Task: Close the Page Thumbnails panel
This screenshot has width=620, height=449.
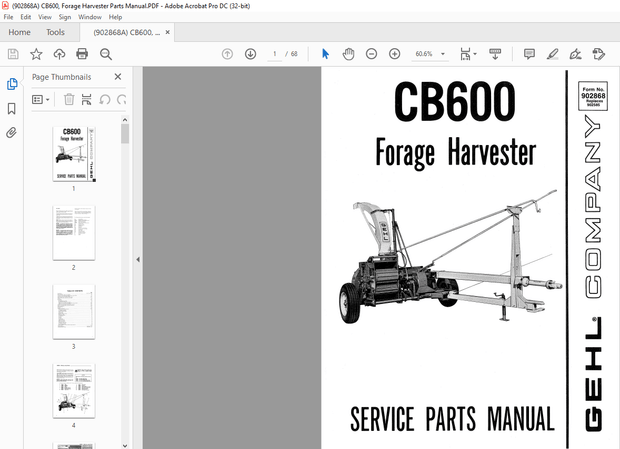Action: pos(118,77)
